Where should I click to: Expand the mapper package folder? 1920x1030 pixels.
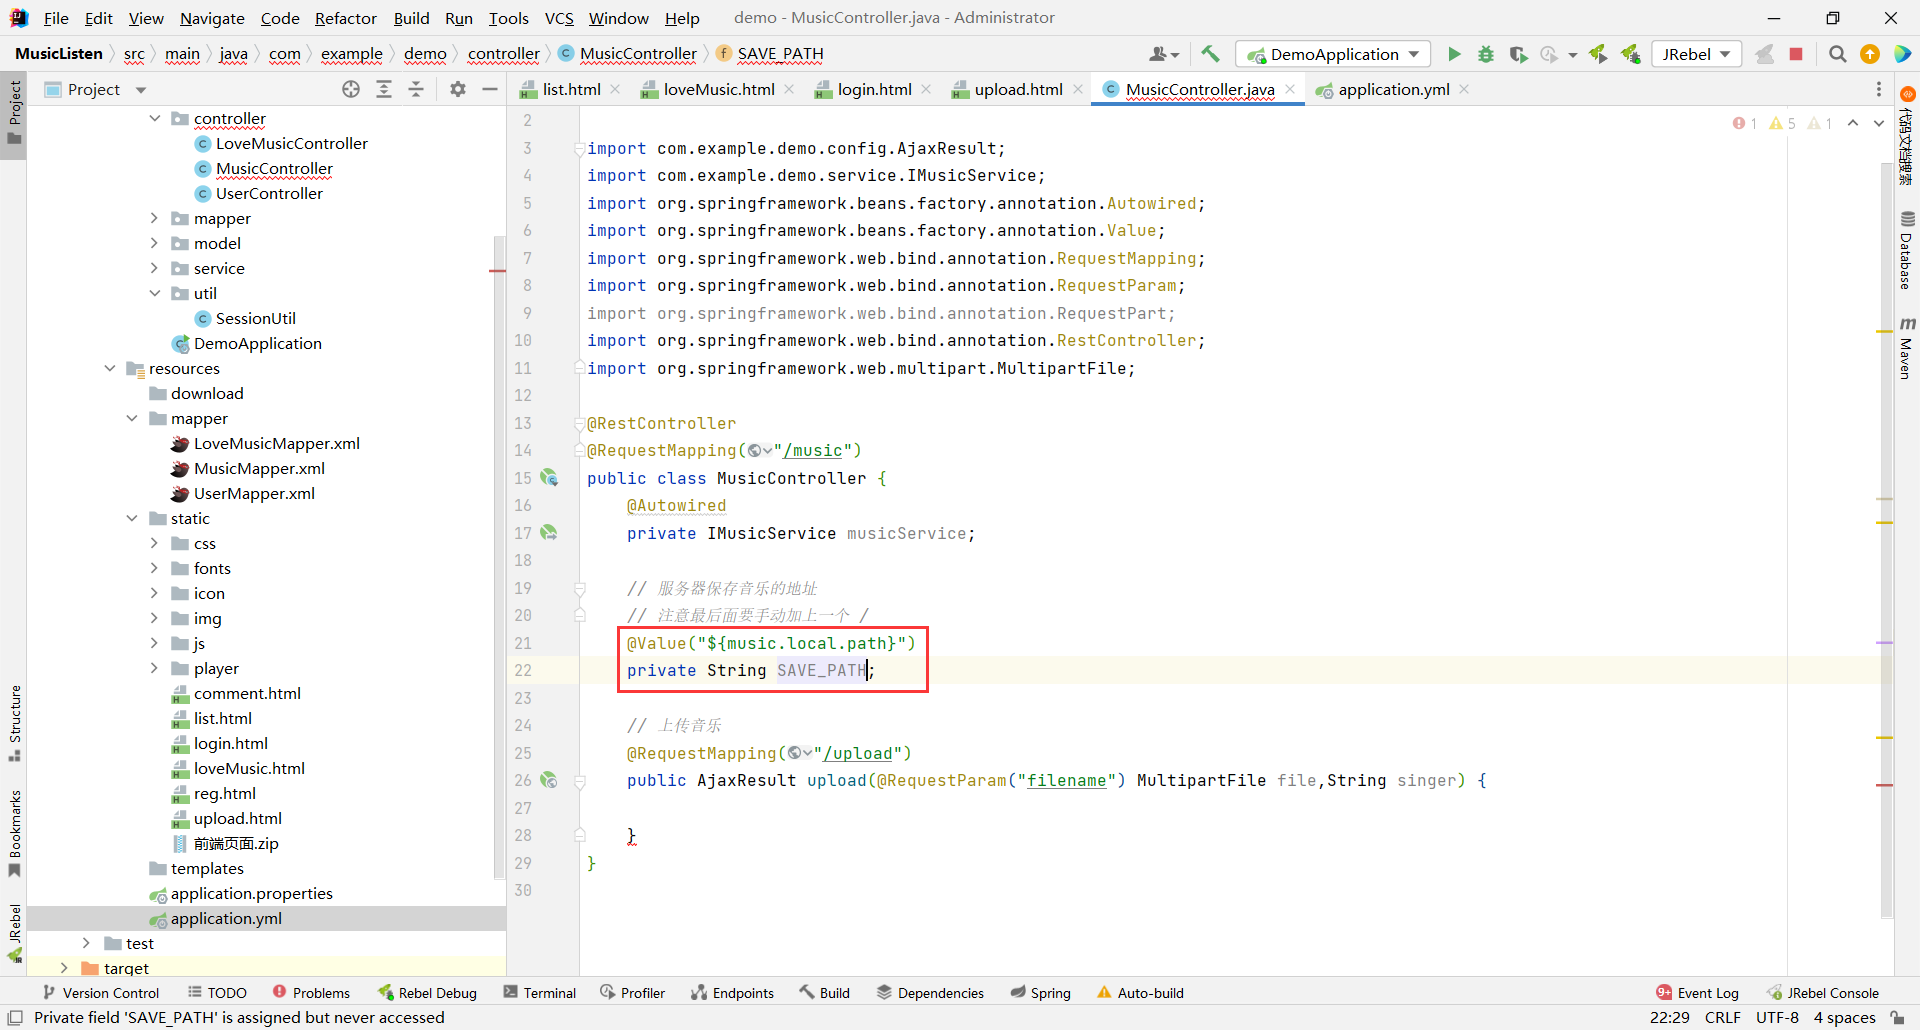[154, 218]
